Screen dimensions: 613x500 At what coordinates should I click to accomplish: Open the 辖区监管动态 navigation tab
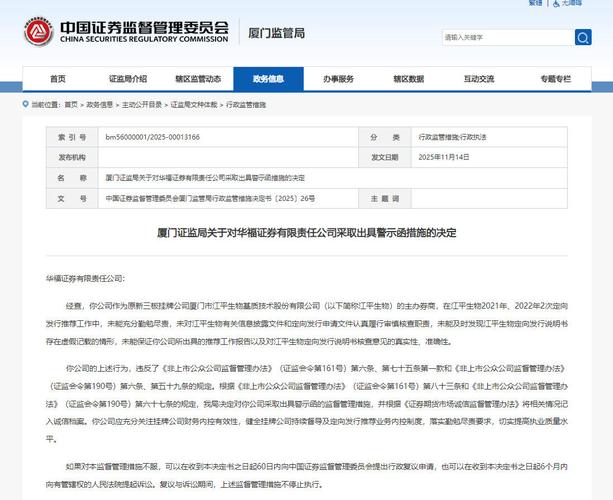click(x=198, y=79)
